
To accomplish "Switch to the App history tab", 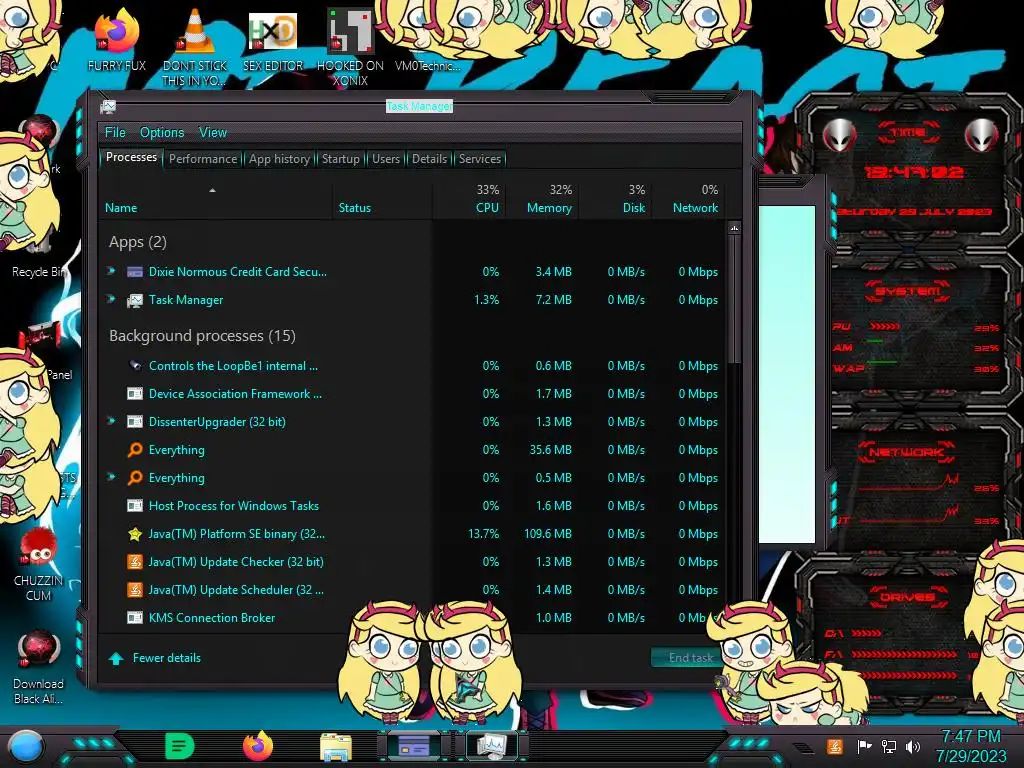I will (x=280, y=159).
